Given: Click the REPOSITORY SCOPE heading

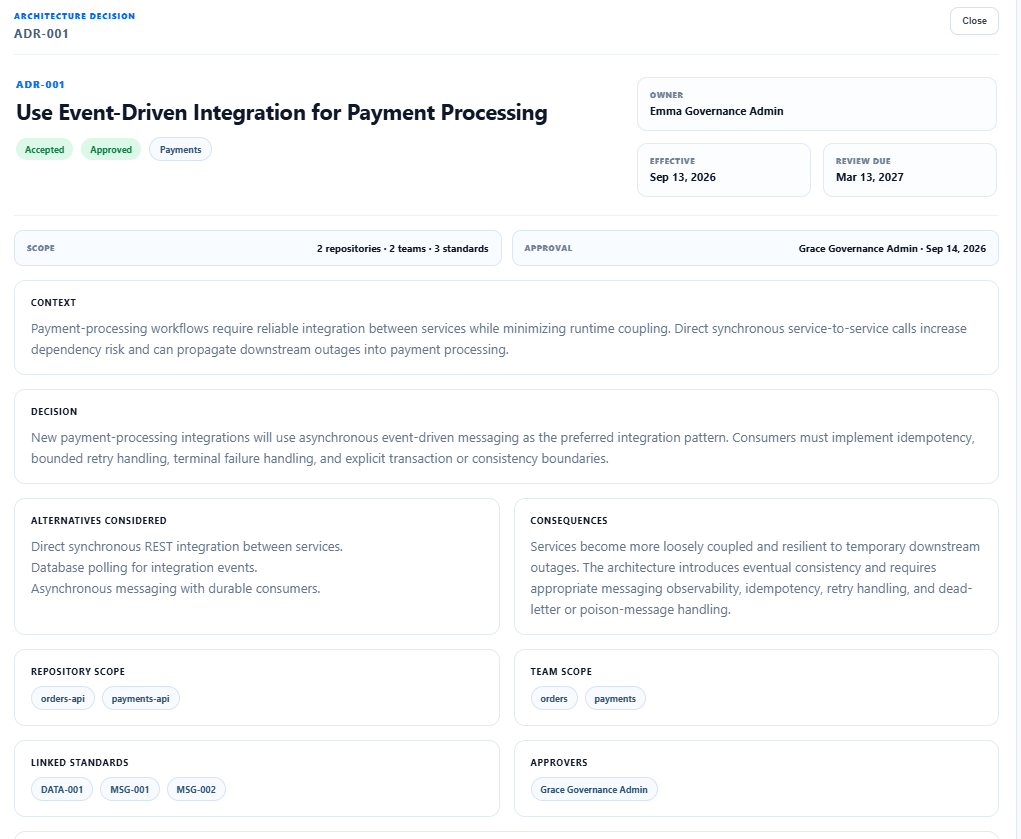Looking at the screenshot, I should tap(77, 672).
